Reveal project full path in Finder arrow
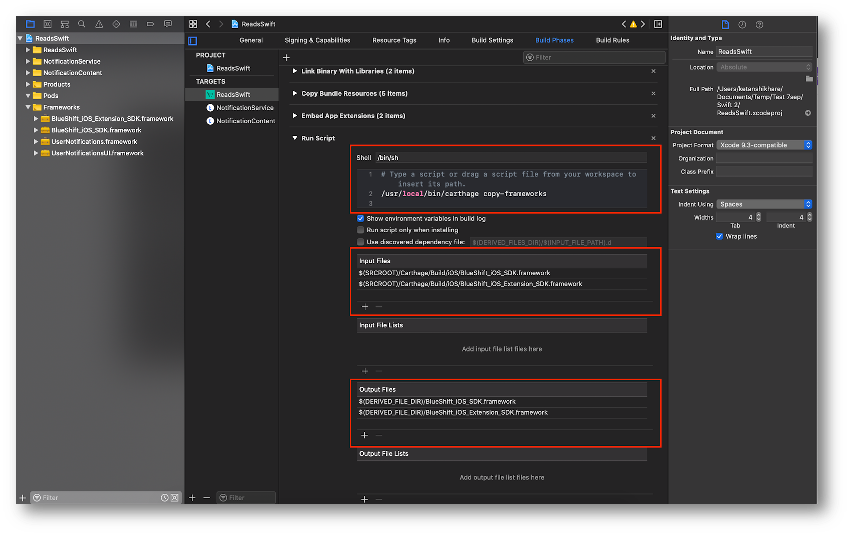Screen dimensions: 849x535 tap(808, 113)
